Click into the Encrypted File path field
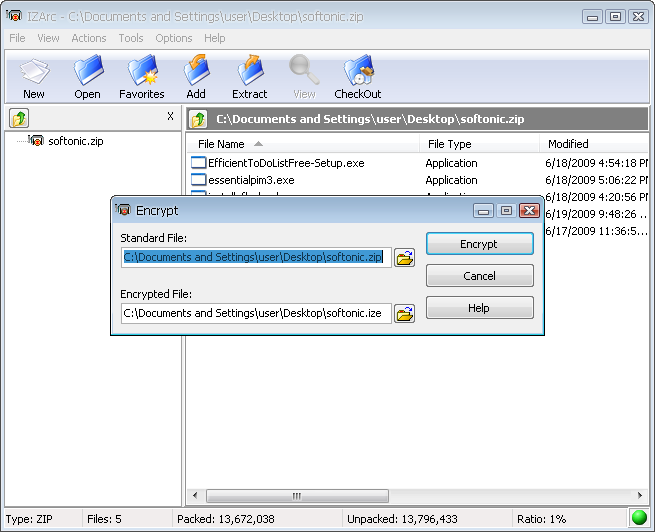This screenshot has width=655, height=532. 256,314
